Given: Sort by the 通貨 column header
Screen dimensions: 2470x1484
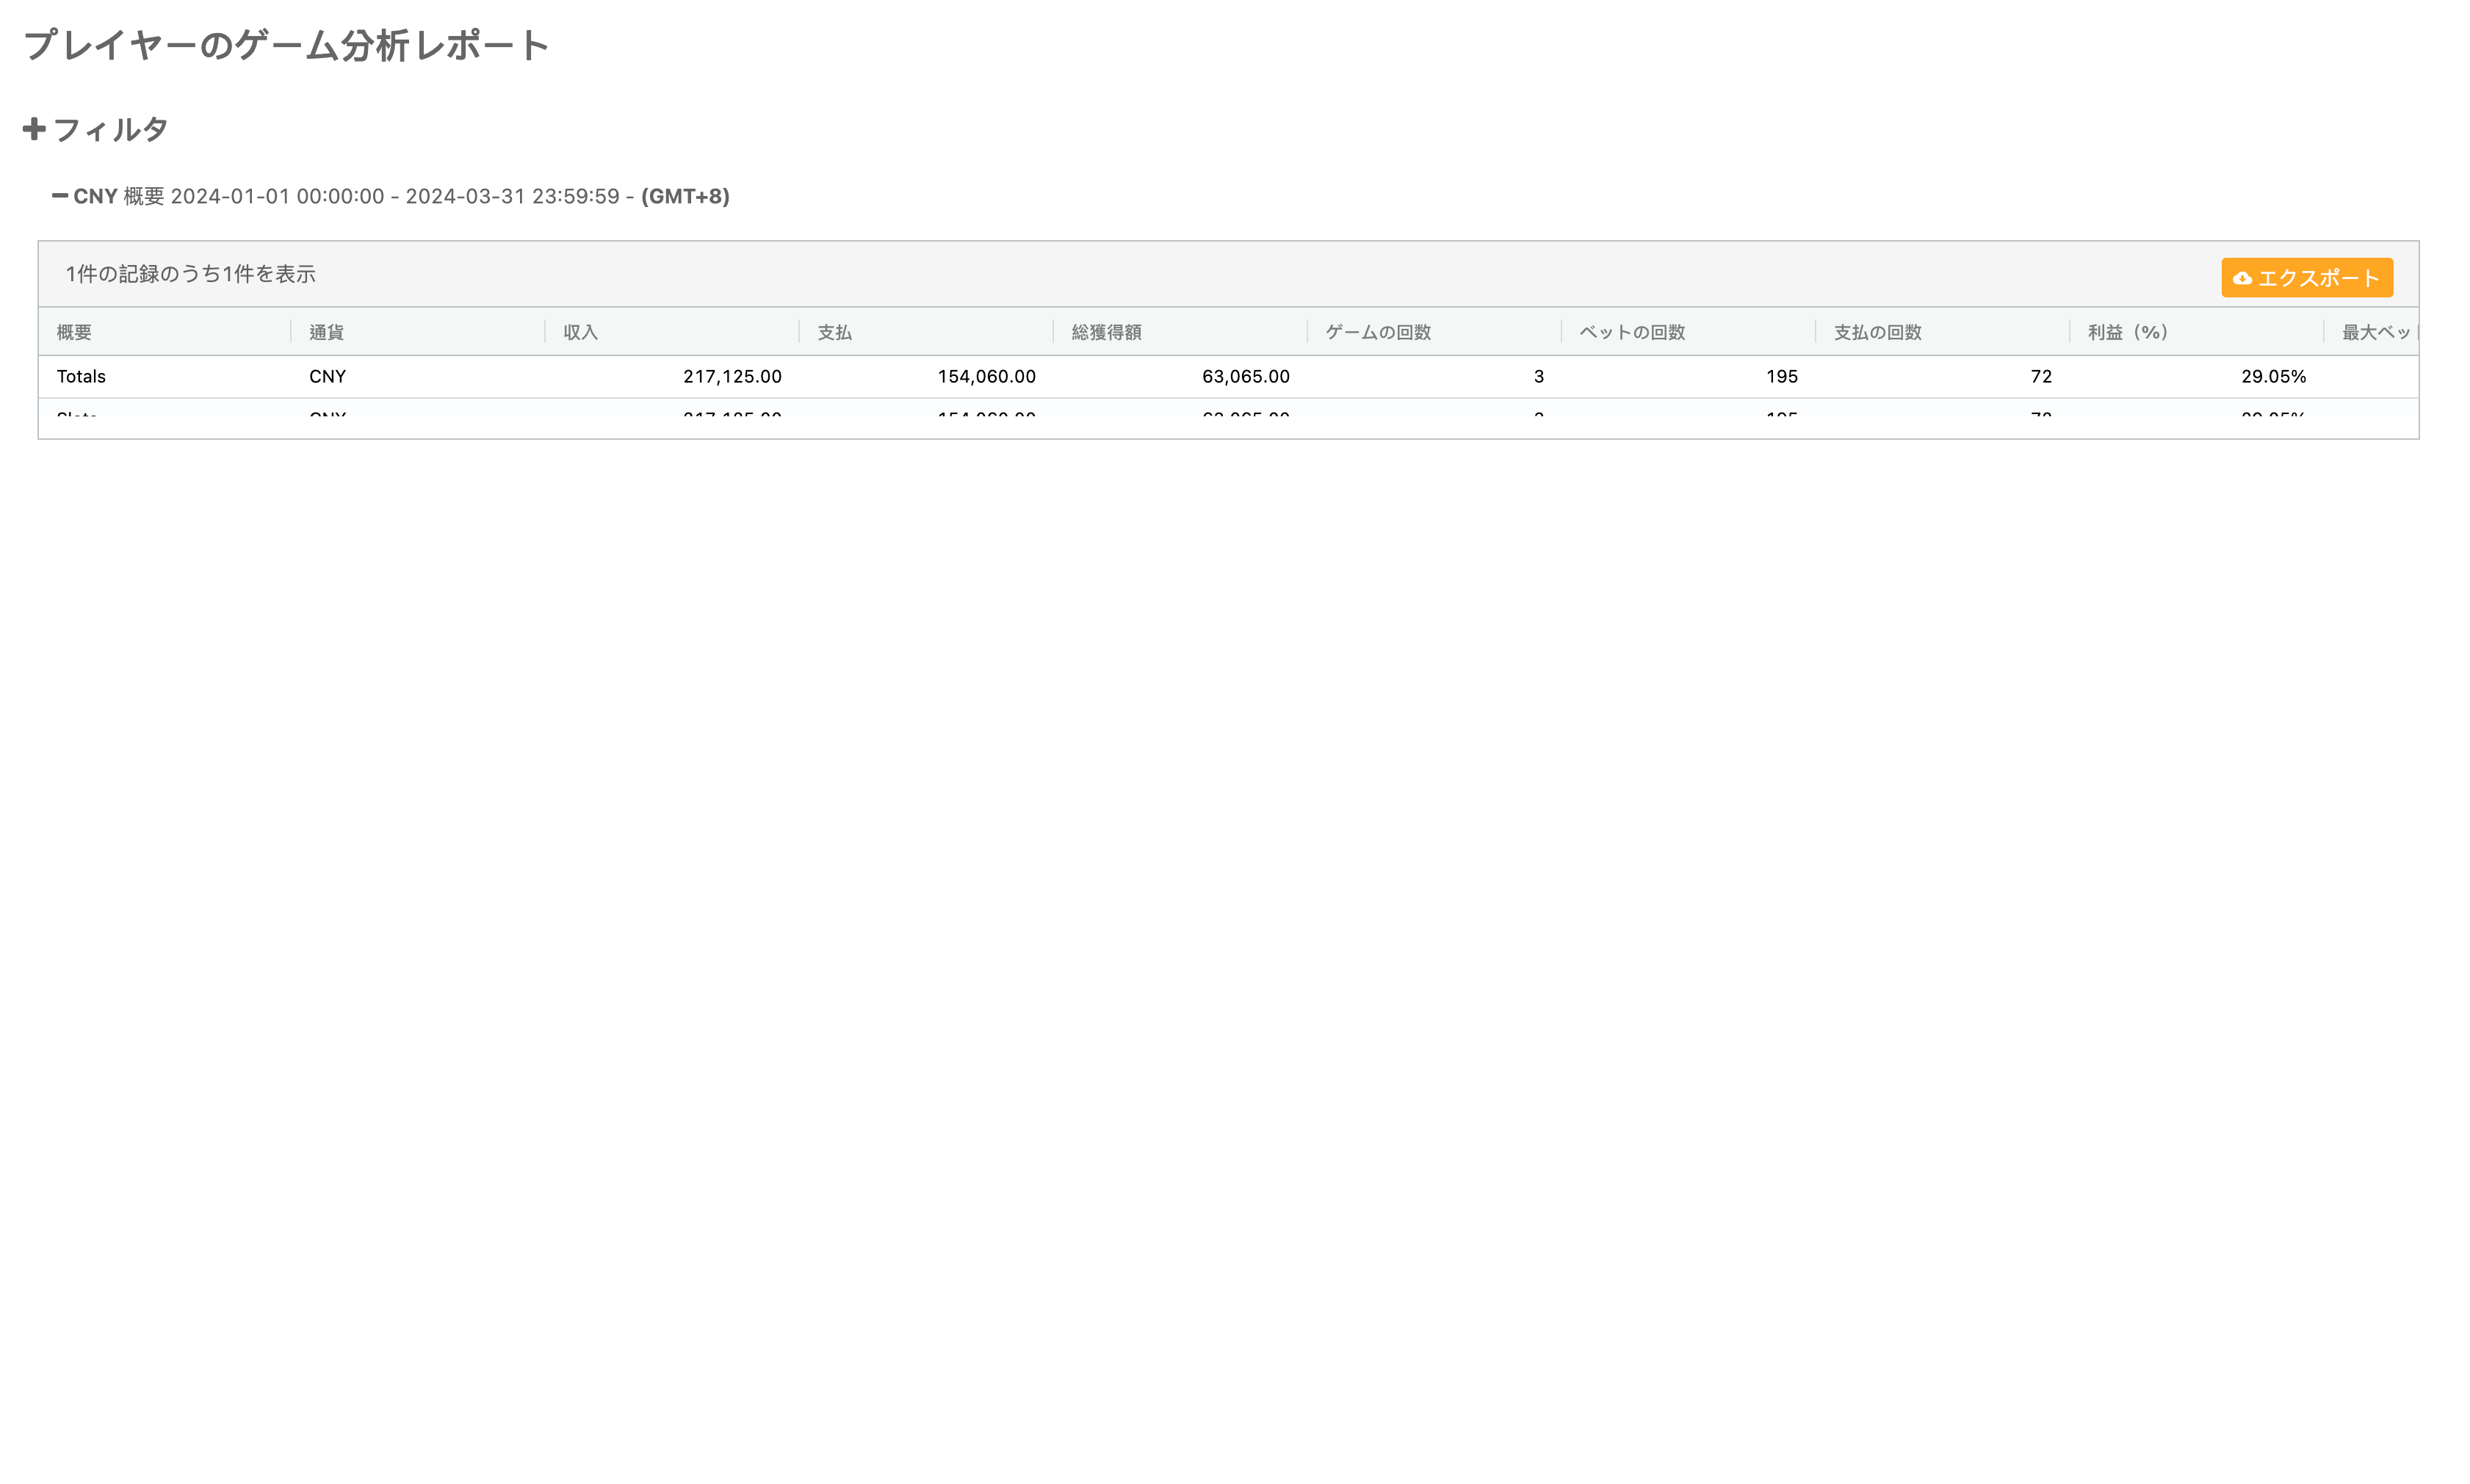Looking at the screenshot, I should [326, 332].
